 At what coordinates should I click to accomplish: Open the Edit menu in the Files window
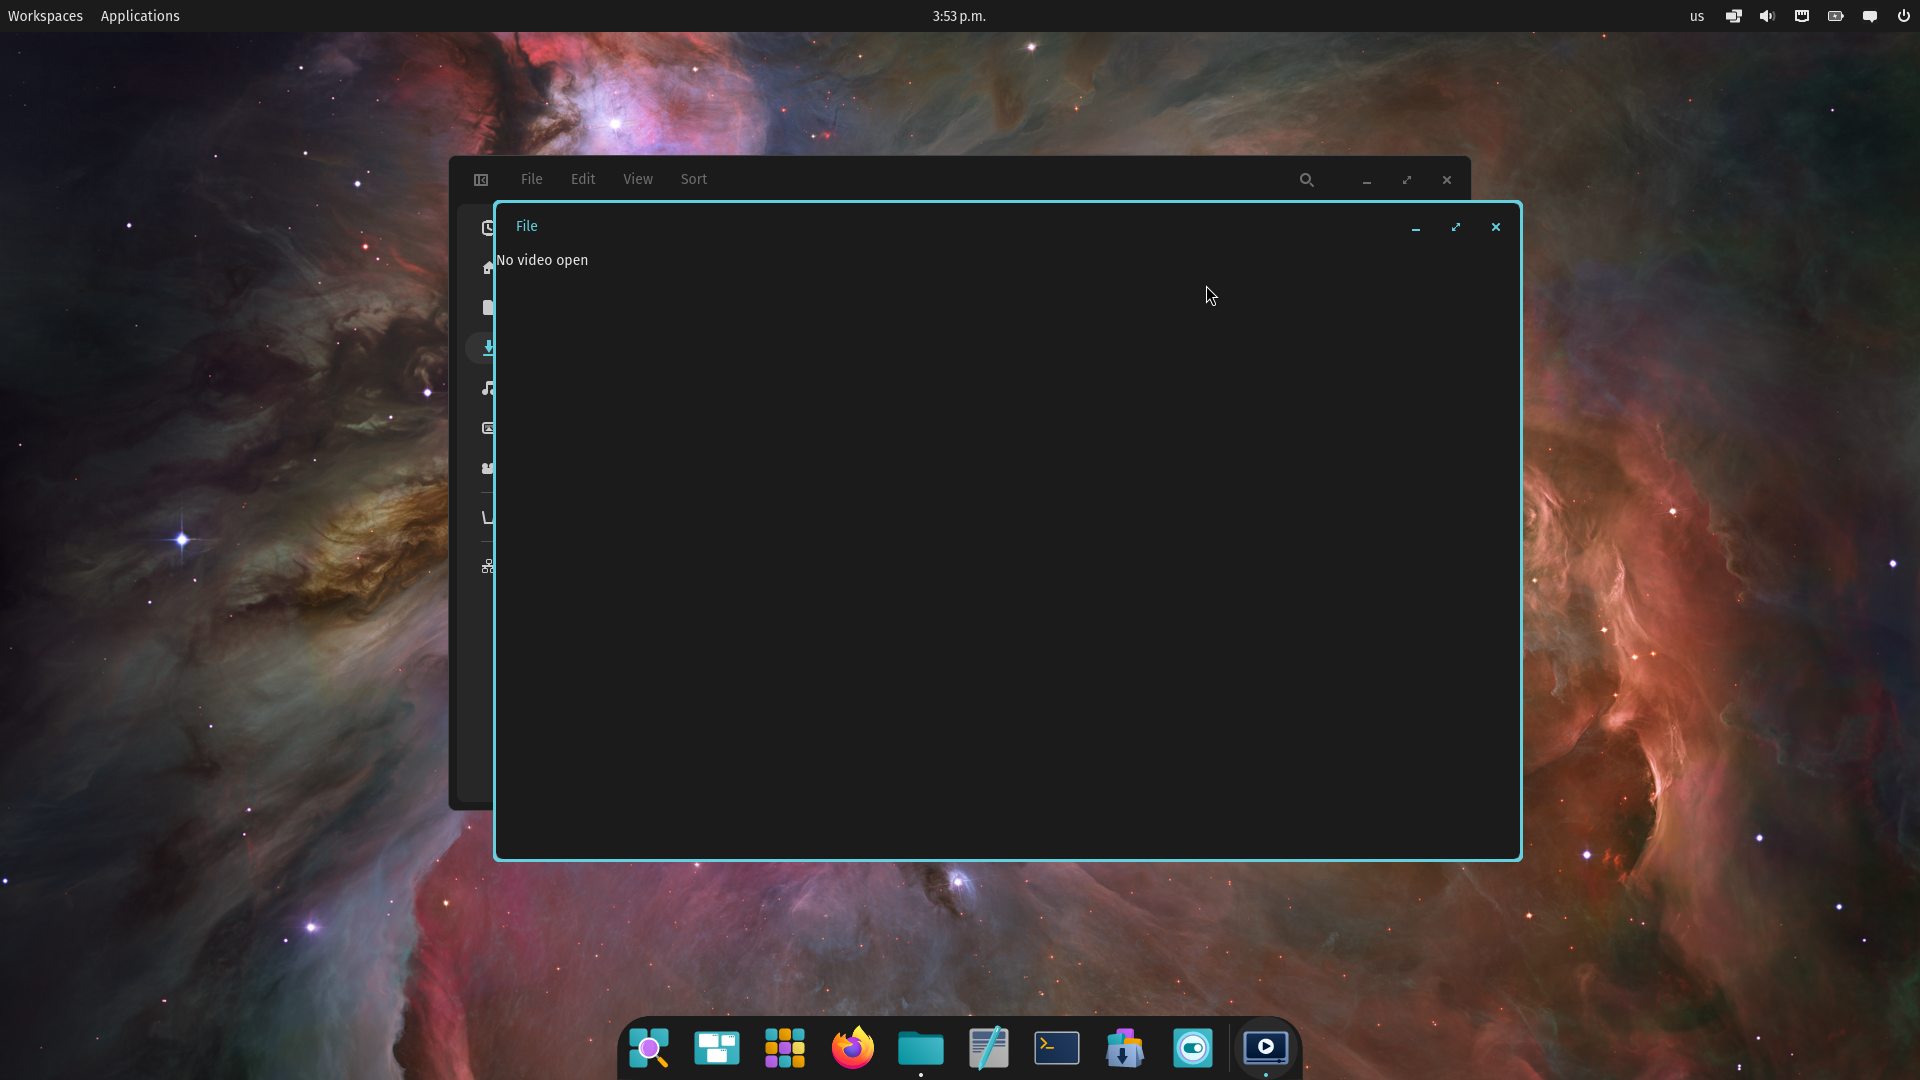pyautogui.click(x=583, y=179)
